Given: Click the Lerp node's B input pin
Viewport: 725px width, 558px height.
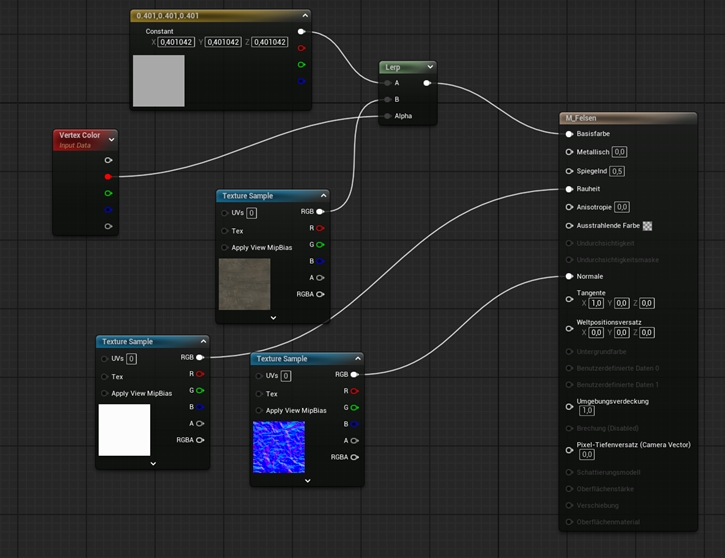Looking at the screenshot, I should coord(387,100).
